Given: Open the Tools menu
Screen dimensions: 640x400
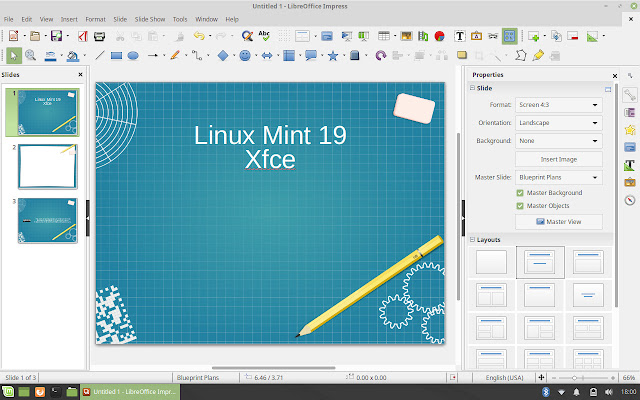Looking at the screenshot, I should click(180, 19).
